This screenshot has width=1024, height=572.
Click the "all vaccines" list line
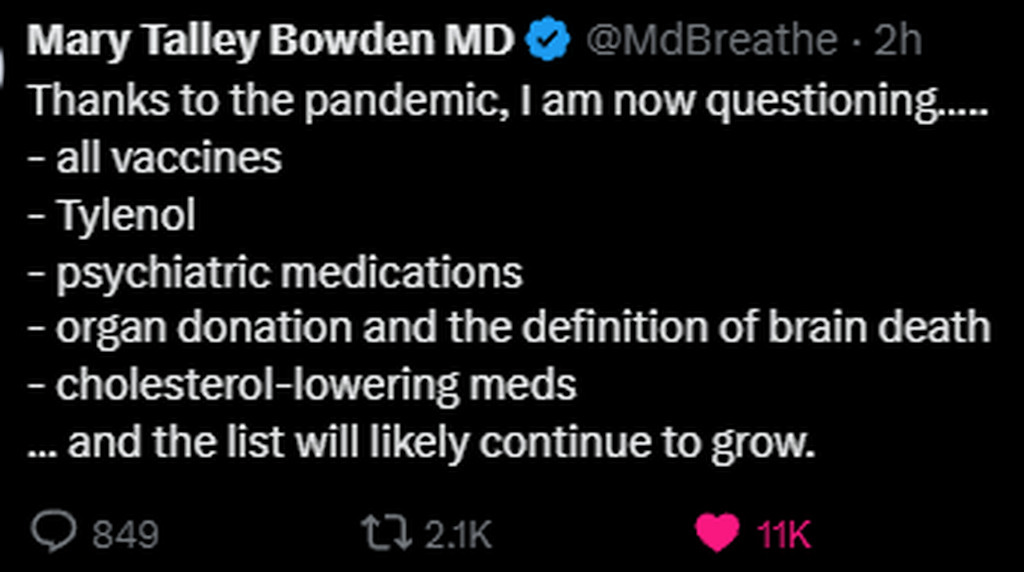click(x=168, y=158)
